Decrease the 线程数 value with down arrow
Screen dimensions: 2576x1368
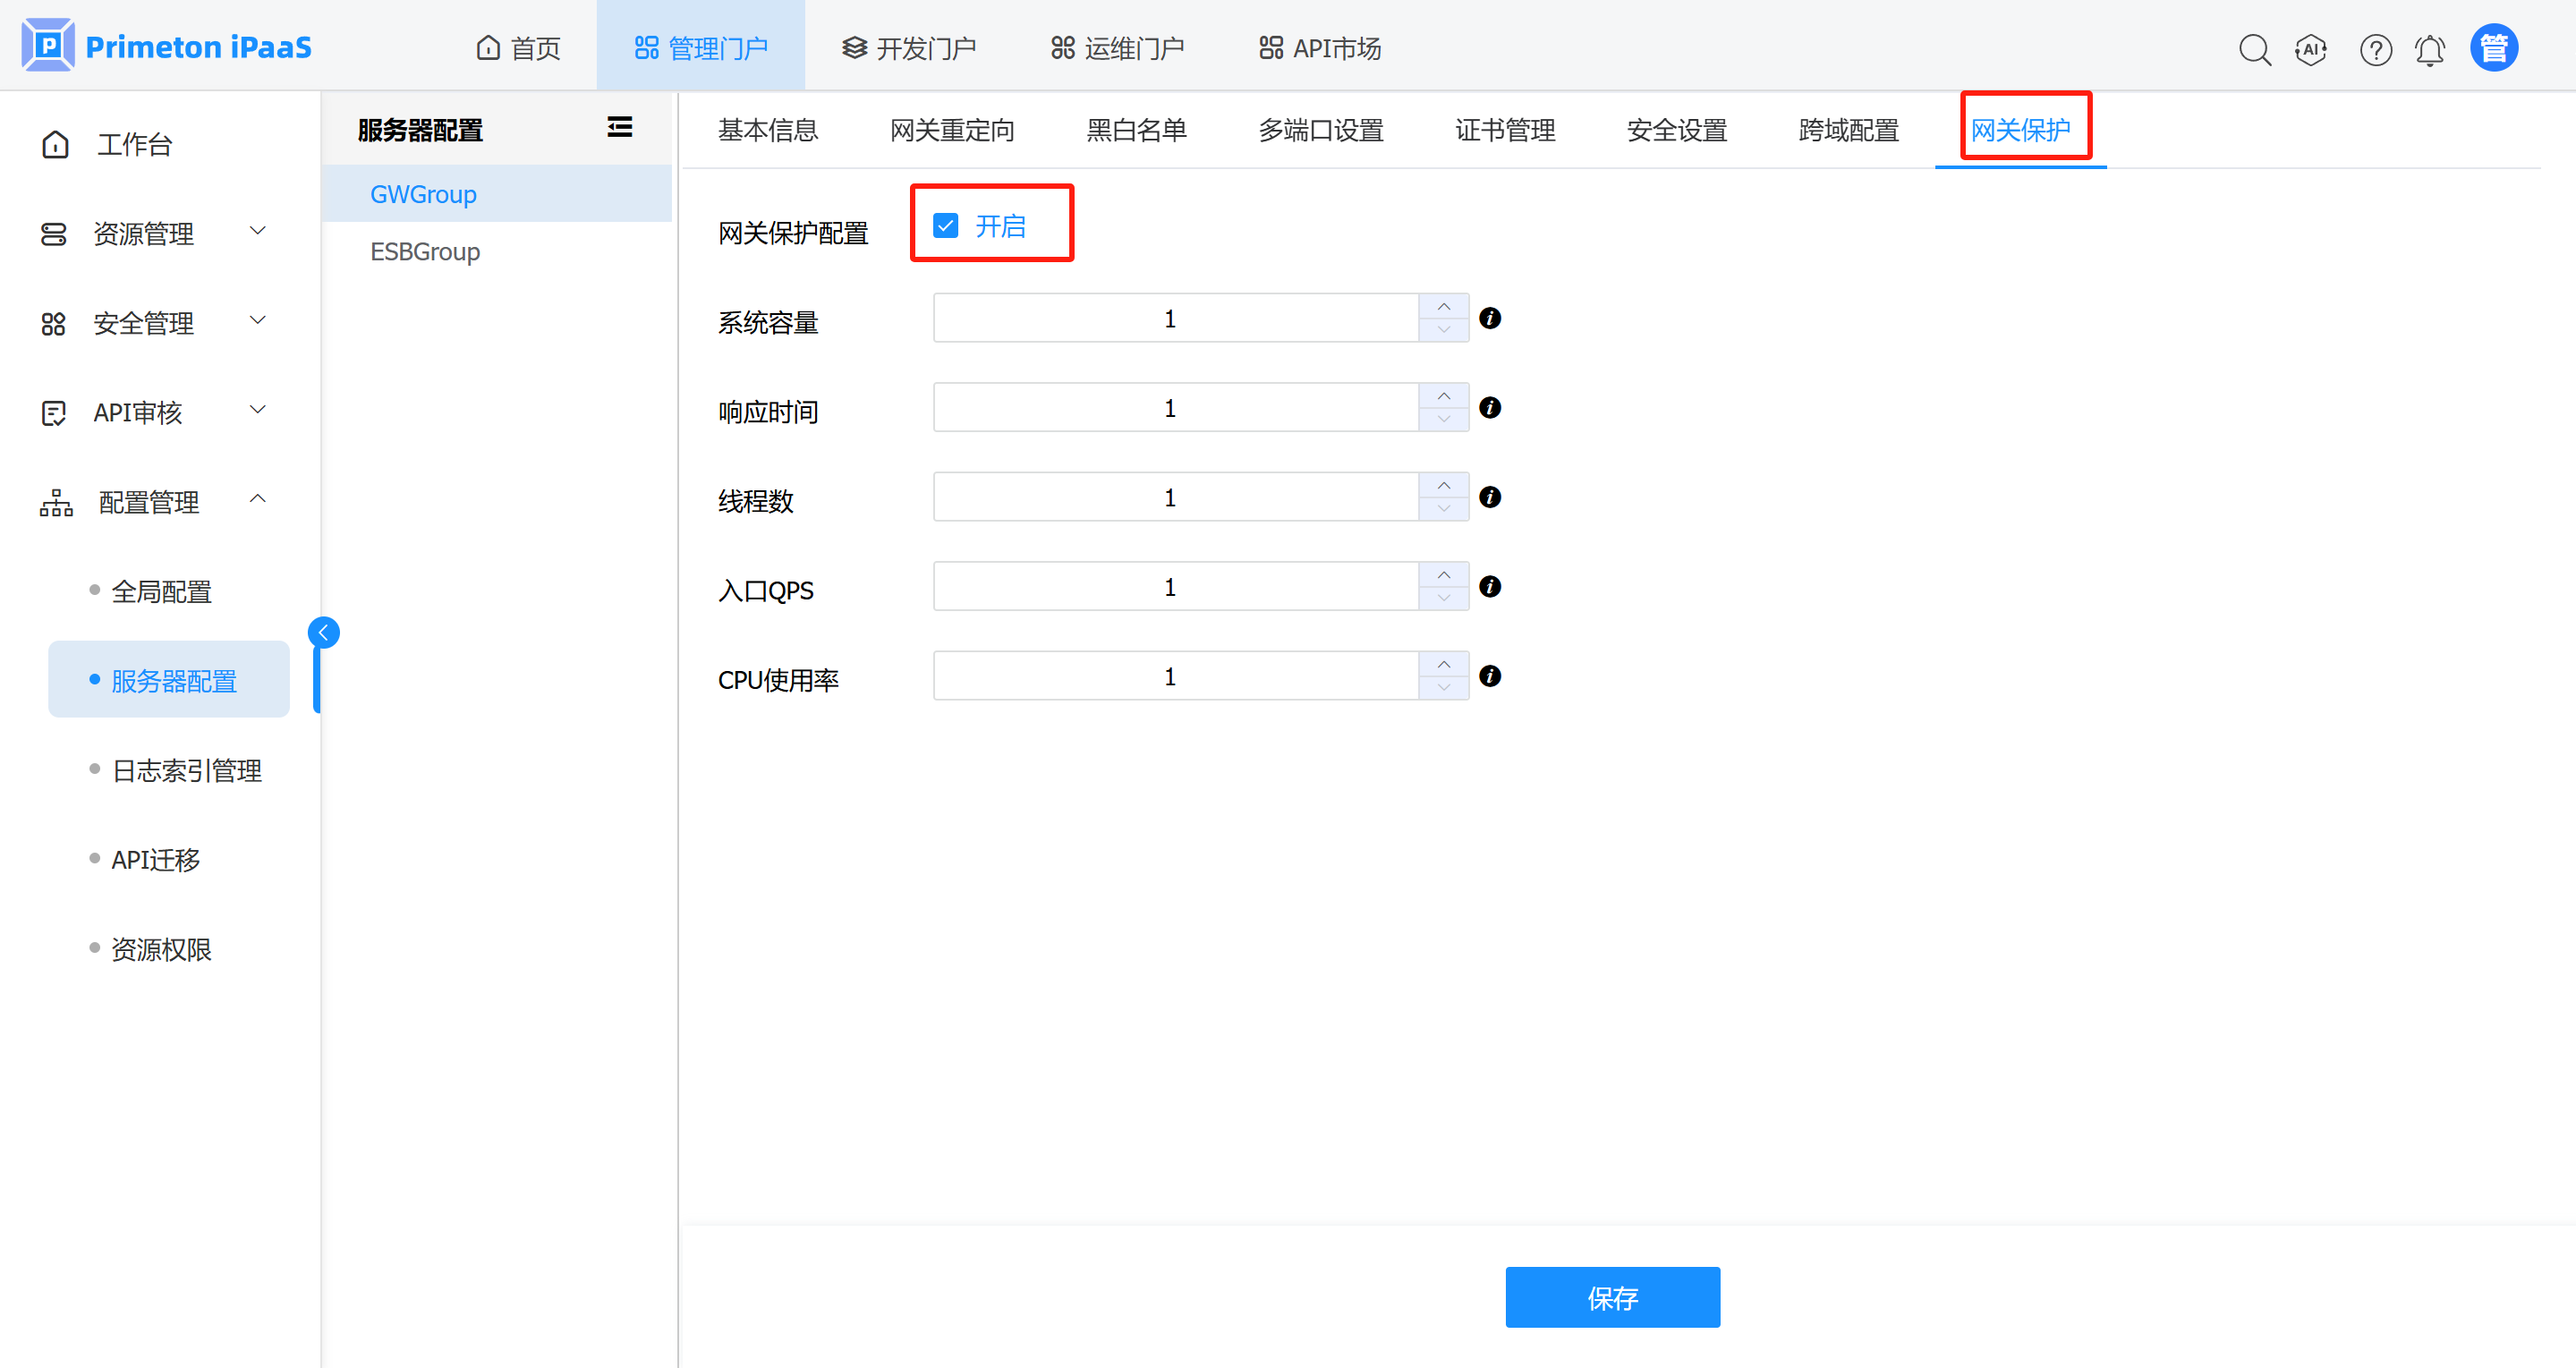pos(1443,509)
